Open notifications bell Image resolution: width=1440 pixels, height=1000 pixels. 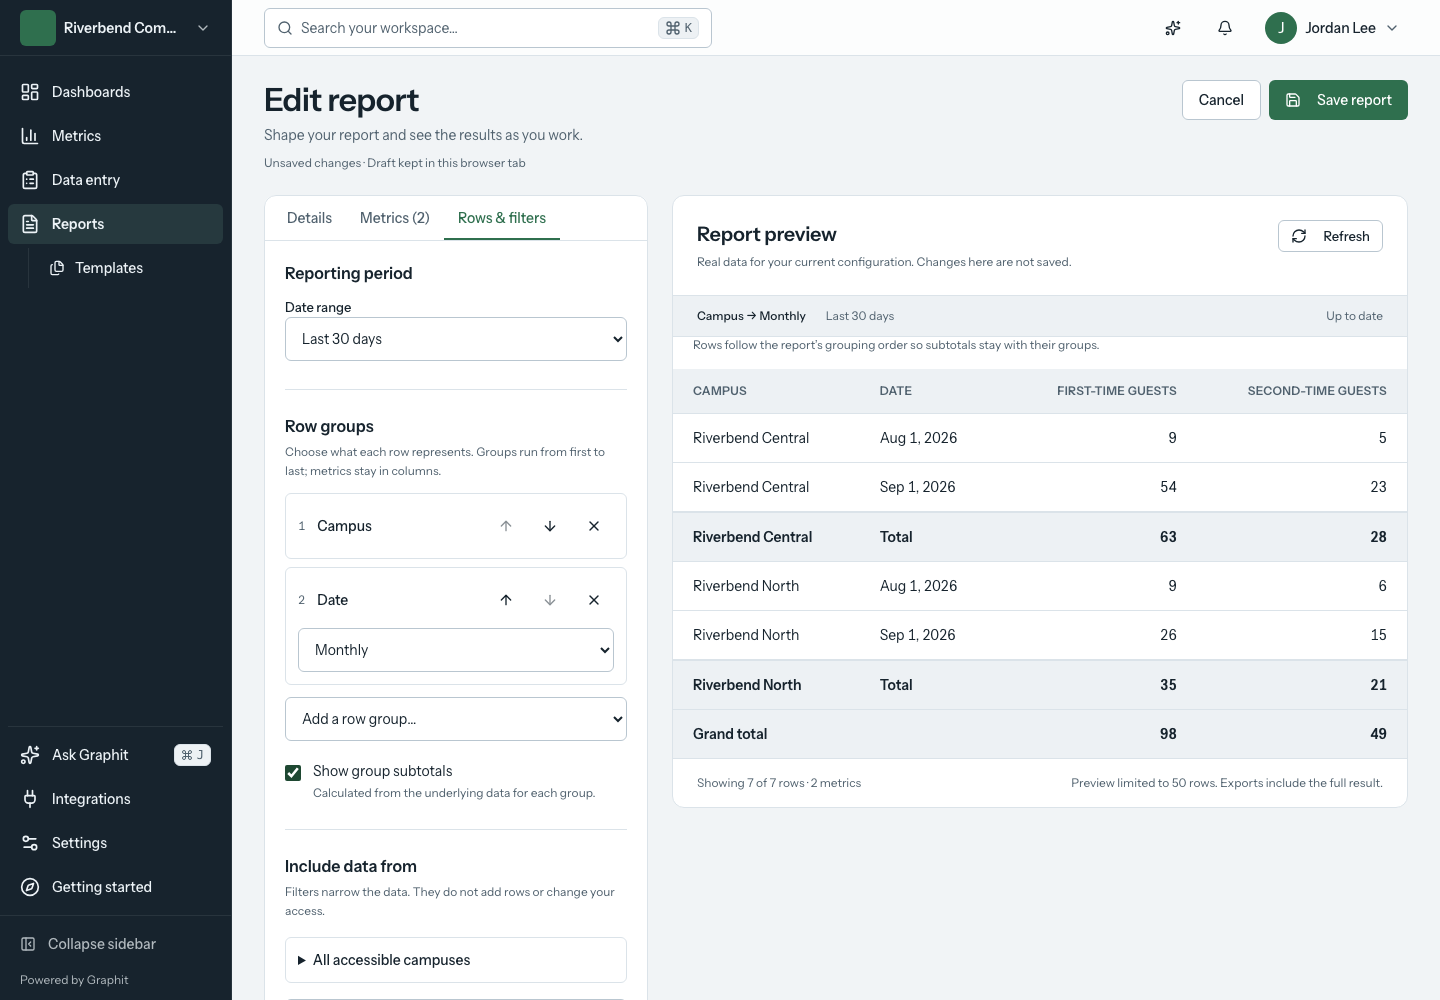tap(1225, 28)
